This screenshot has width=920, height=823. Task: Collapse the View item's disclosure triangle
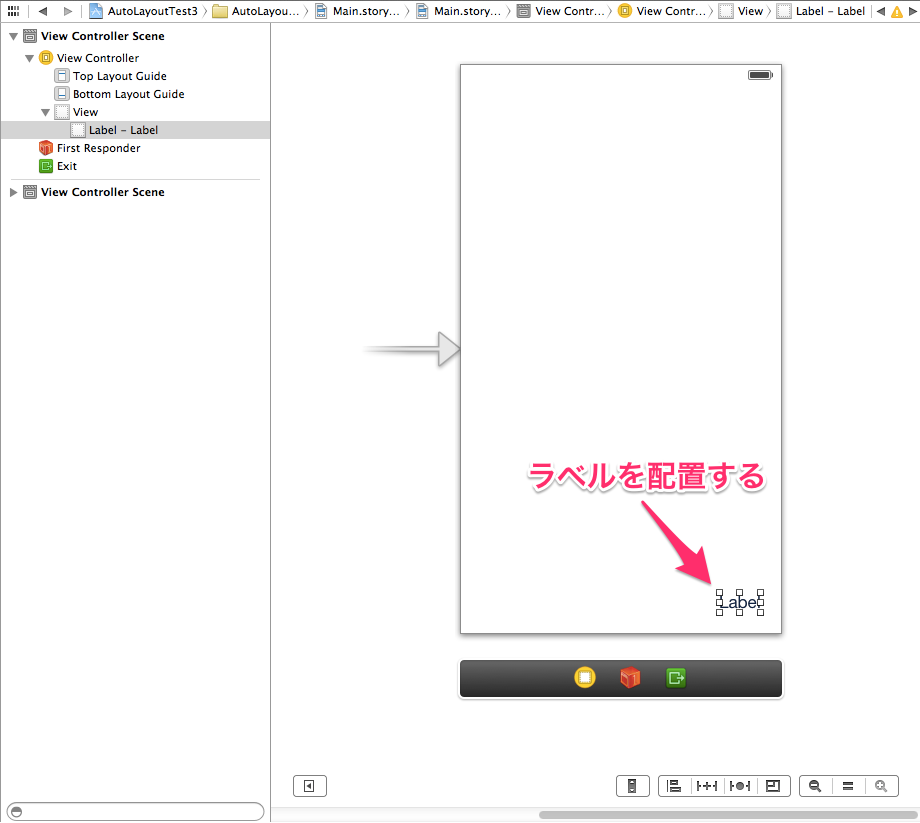pyautogui.click(x=44, y=111)
